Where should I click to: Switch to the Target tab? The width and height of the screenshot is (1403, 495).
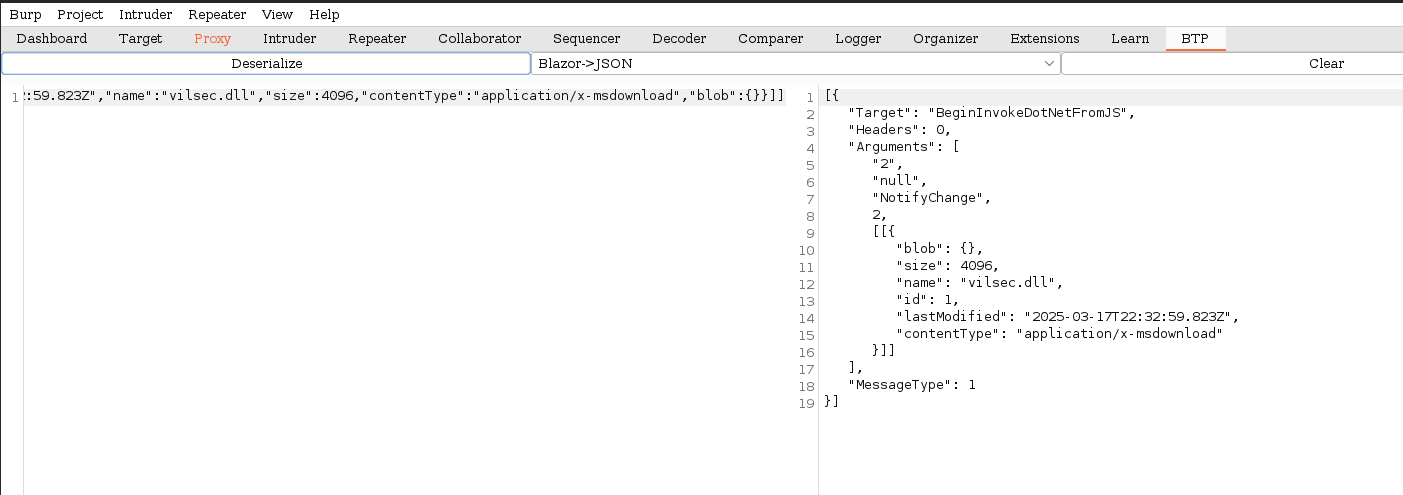(140, 39)
